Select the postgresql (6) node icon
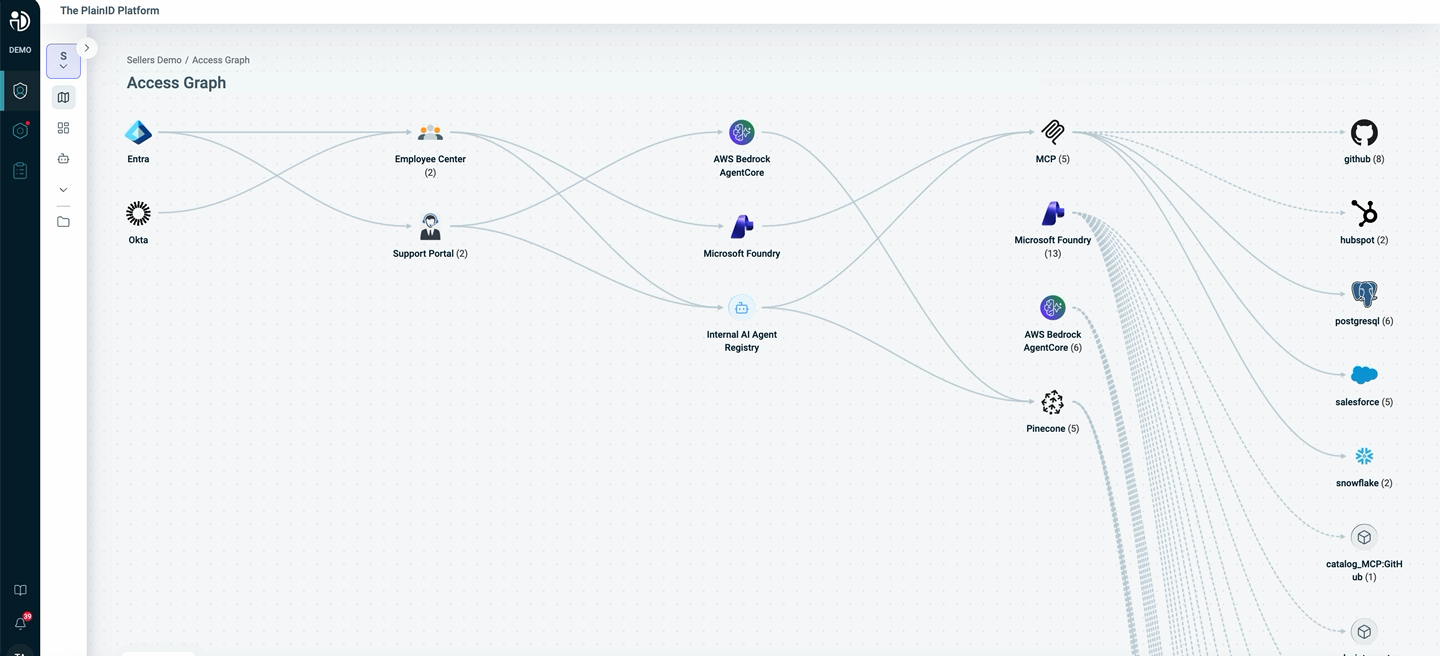1440x656 pixels. [1364, 294]
